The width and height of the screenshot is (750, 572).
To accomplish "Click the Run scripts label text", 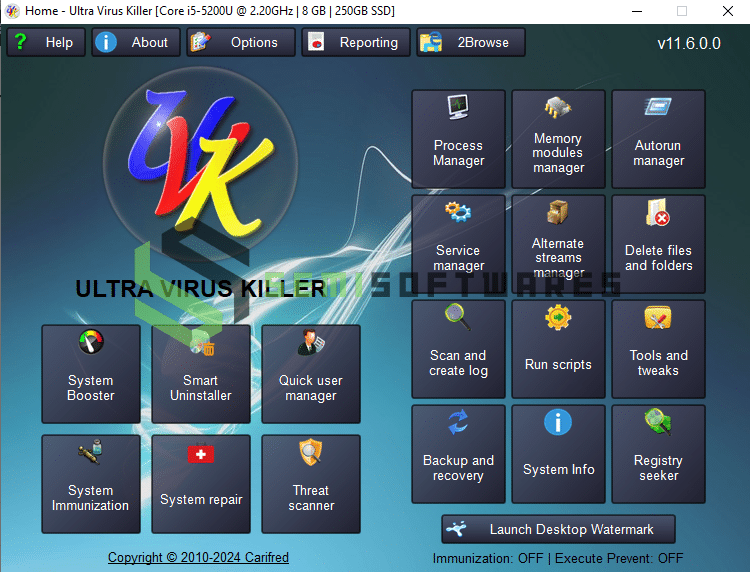I will point(558,364).
